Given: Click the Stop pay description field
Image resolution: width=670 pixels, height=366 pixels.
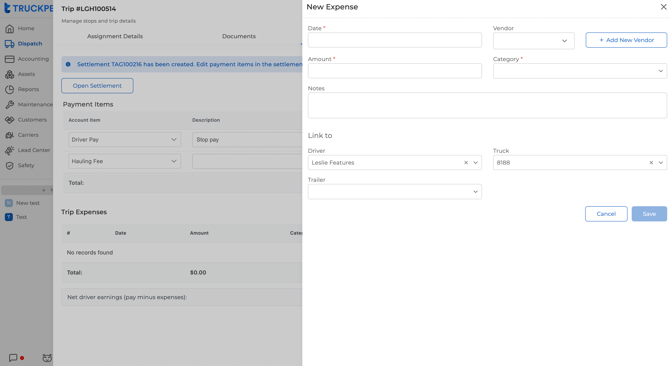Looking at the screenshot, I should click(247, 140).
